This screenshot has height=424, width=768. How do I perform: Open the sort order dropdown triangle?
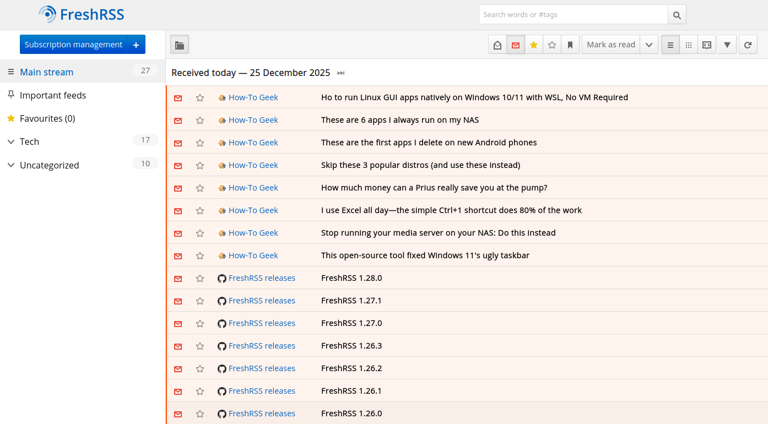(727, 45)
